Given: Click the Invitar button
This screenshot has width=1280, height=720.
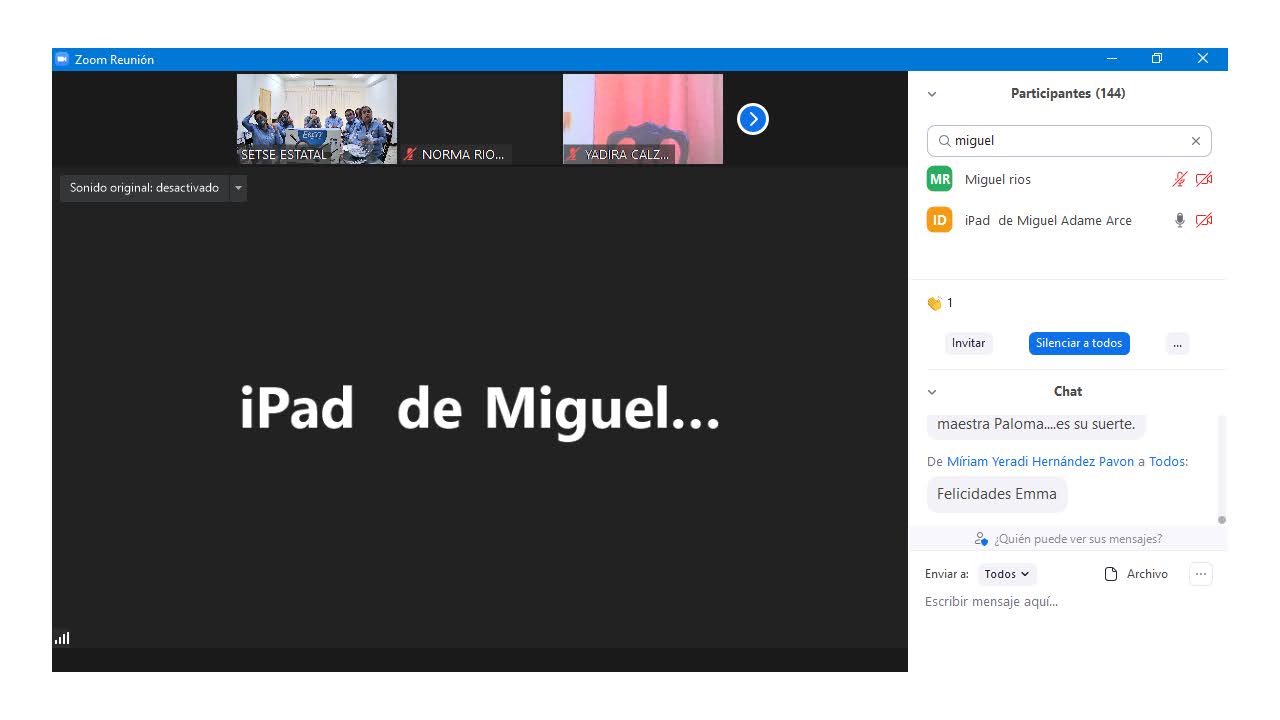Looking at the screenshot, I should [x=968, y=343].
